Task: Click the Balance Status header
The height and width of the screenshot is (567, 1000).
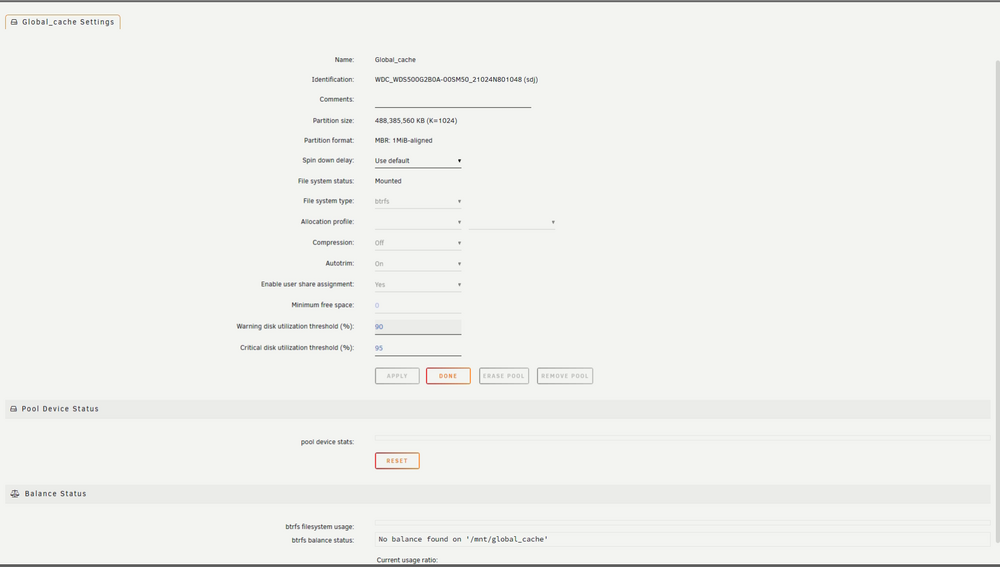Action: click(497, 494)
